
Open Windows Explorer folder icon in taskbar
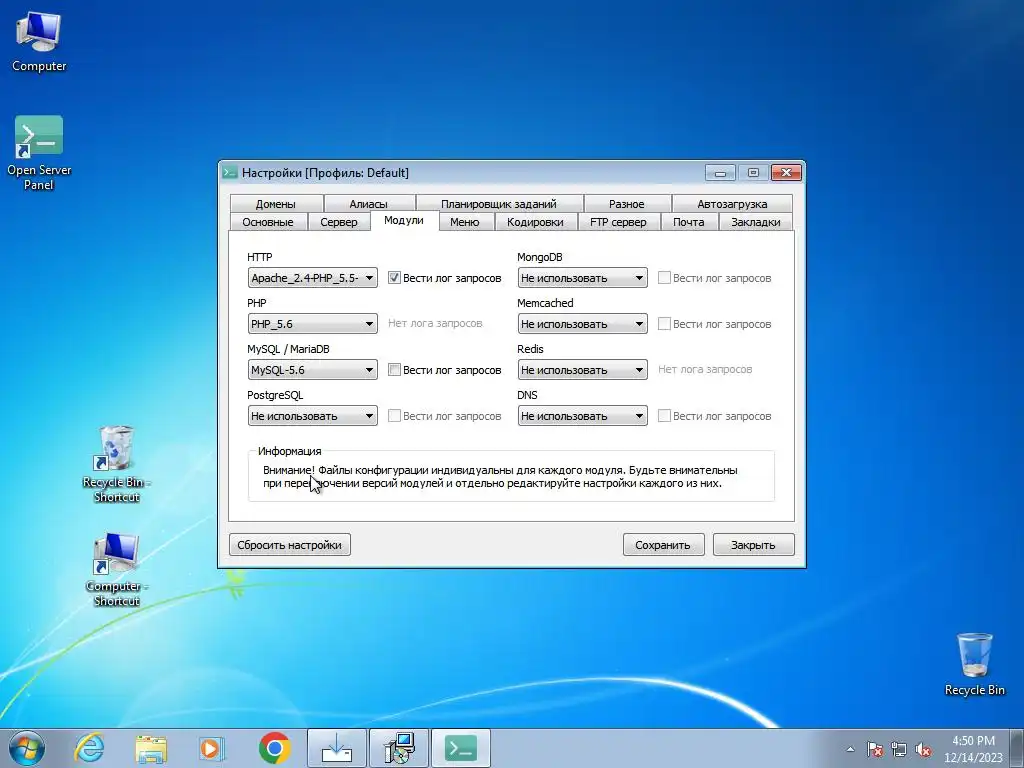[151, 748]
